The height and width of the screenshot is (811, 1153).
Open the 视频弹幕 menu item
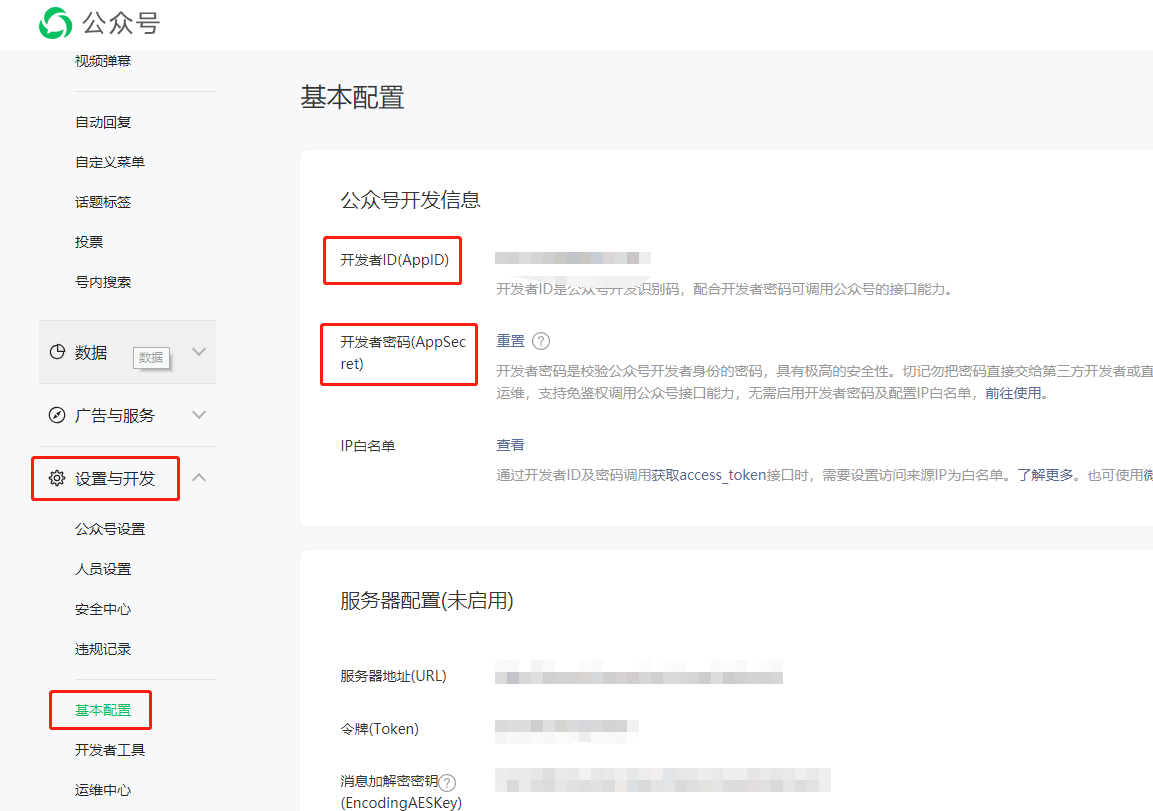point(103,61)
